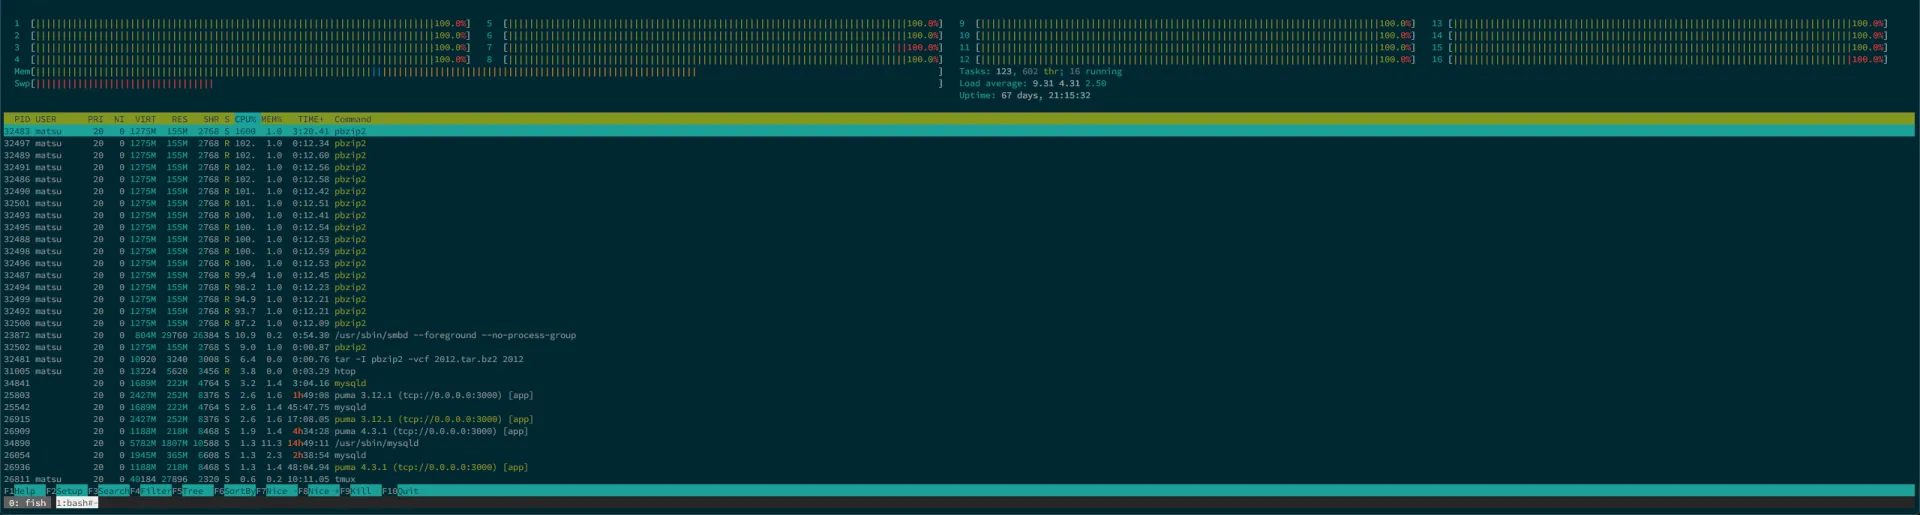Switch to tmux window 0: fish
Image resolution: width=1920 pixels, height=515 pixels.
27,503
